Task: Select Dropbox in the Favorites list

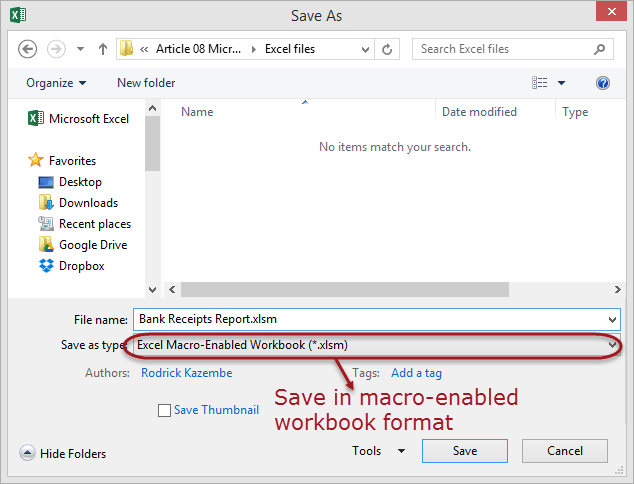Action: (80, 266)
